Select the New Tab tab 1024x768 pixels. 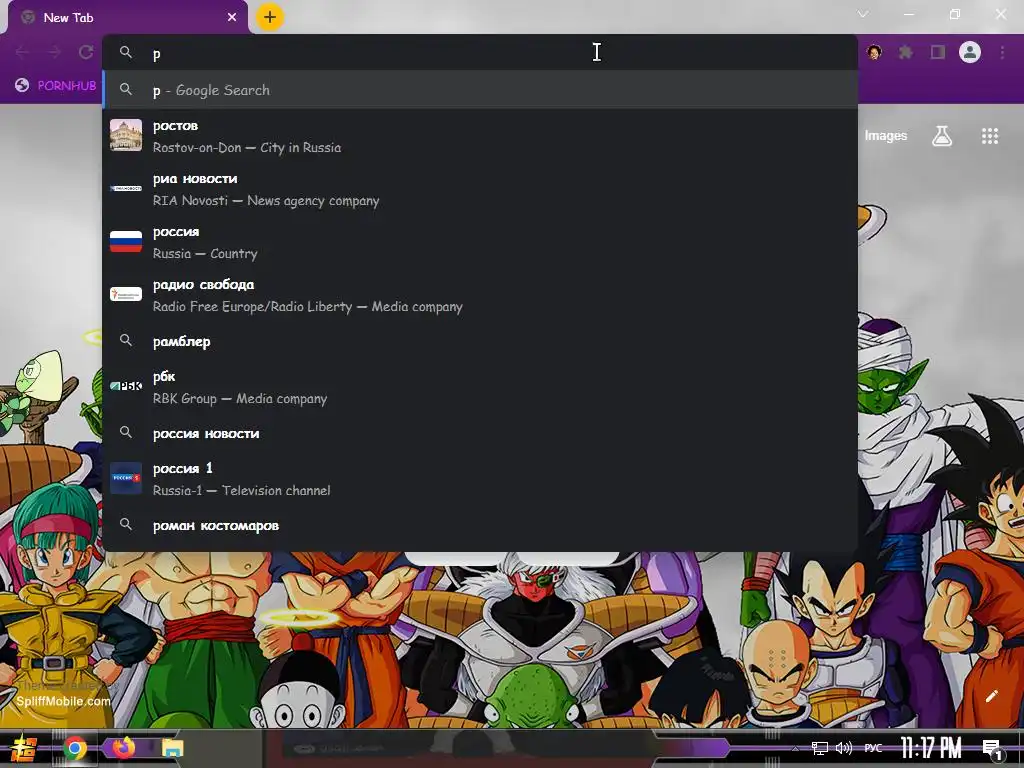click(x=128, y=18)
